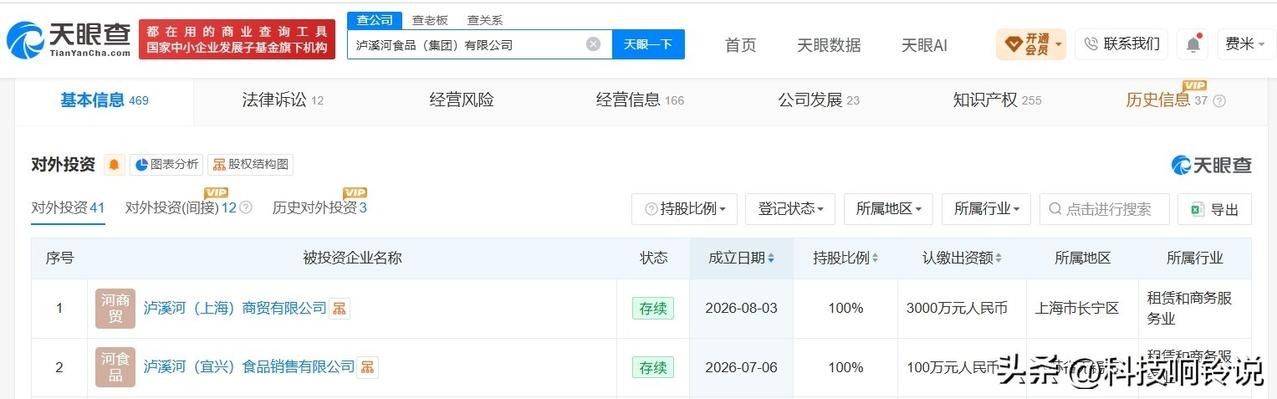This screenshot has width=1277, height=399.
Task: Click the help icon next to 对外投资(间接)
Action: [x=246, y=208]
